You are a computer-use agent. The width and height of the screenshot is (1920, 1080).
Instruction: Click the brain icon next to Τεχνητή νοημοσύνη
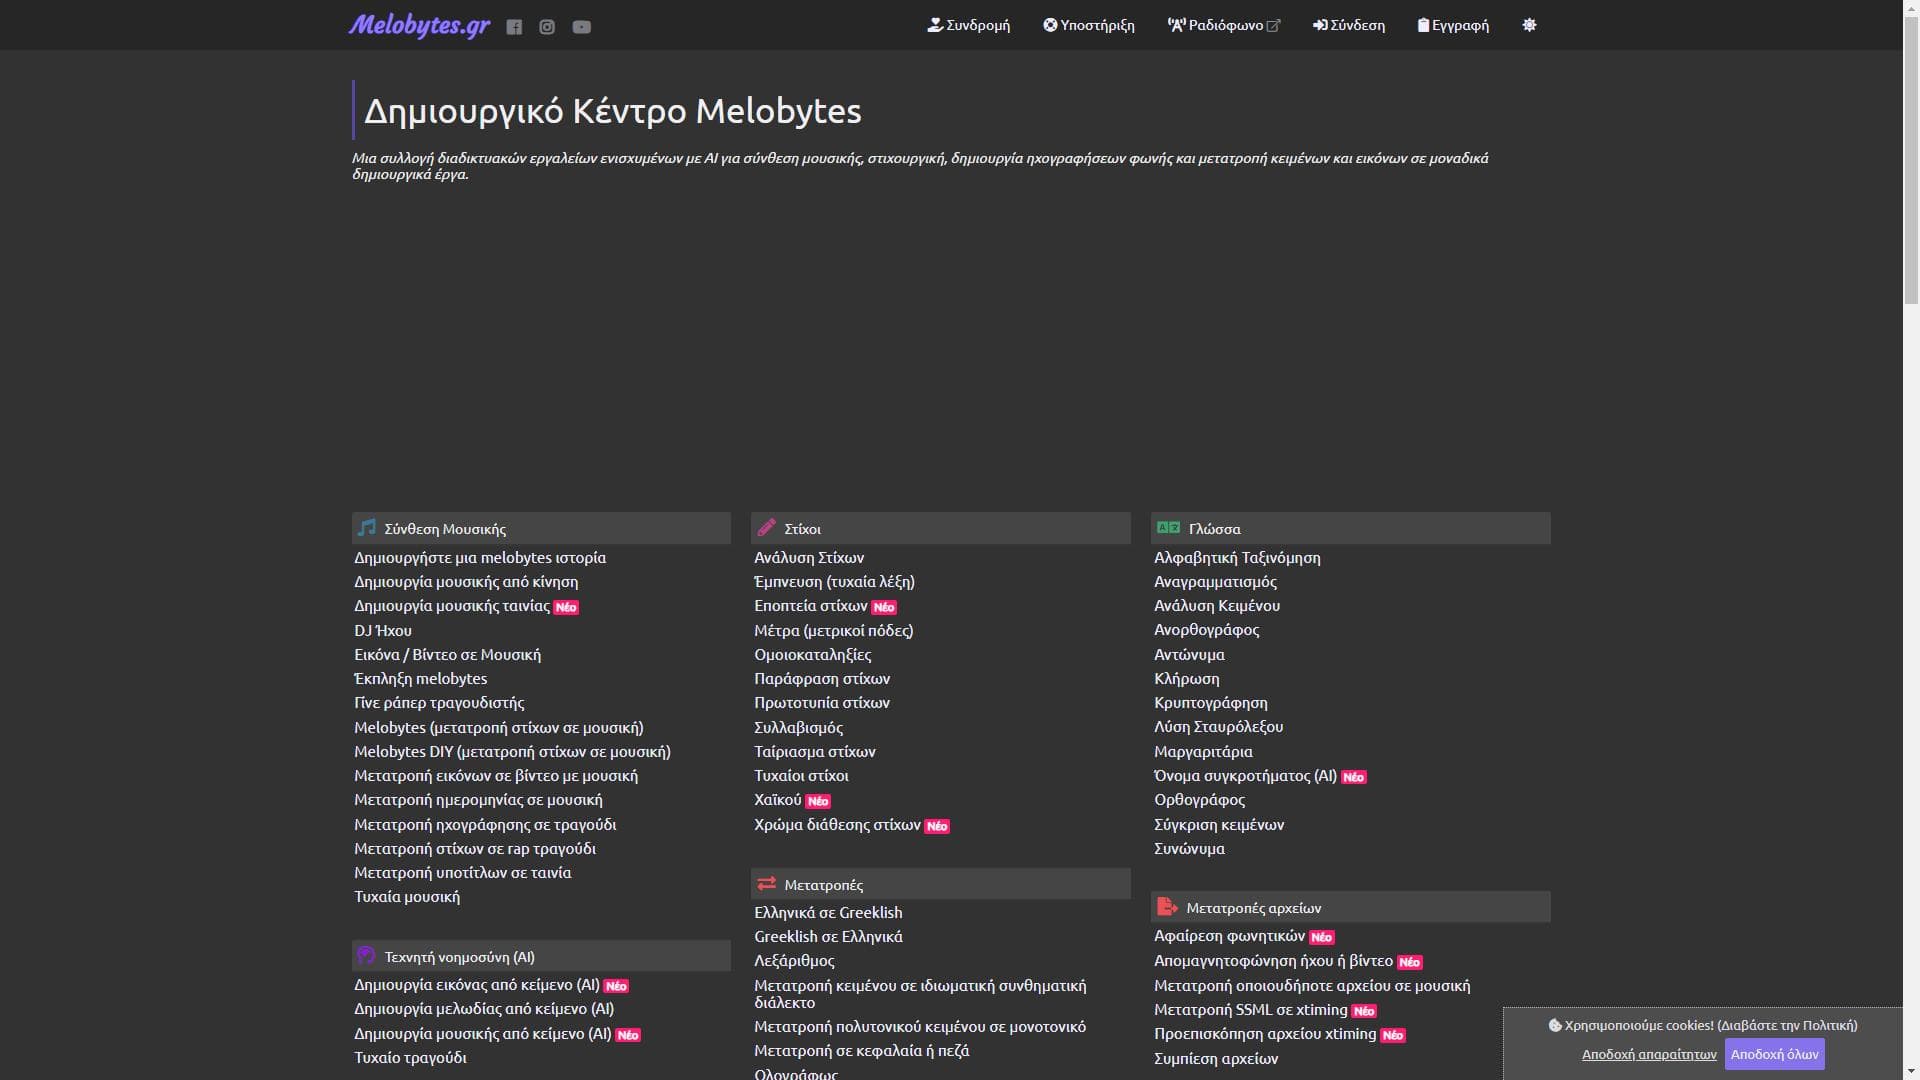point(367,956)
